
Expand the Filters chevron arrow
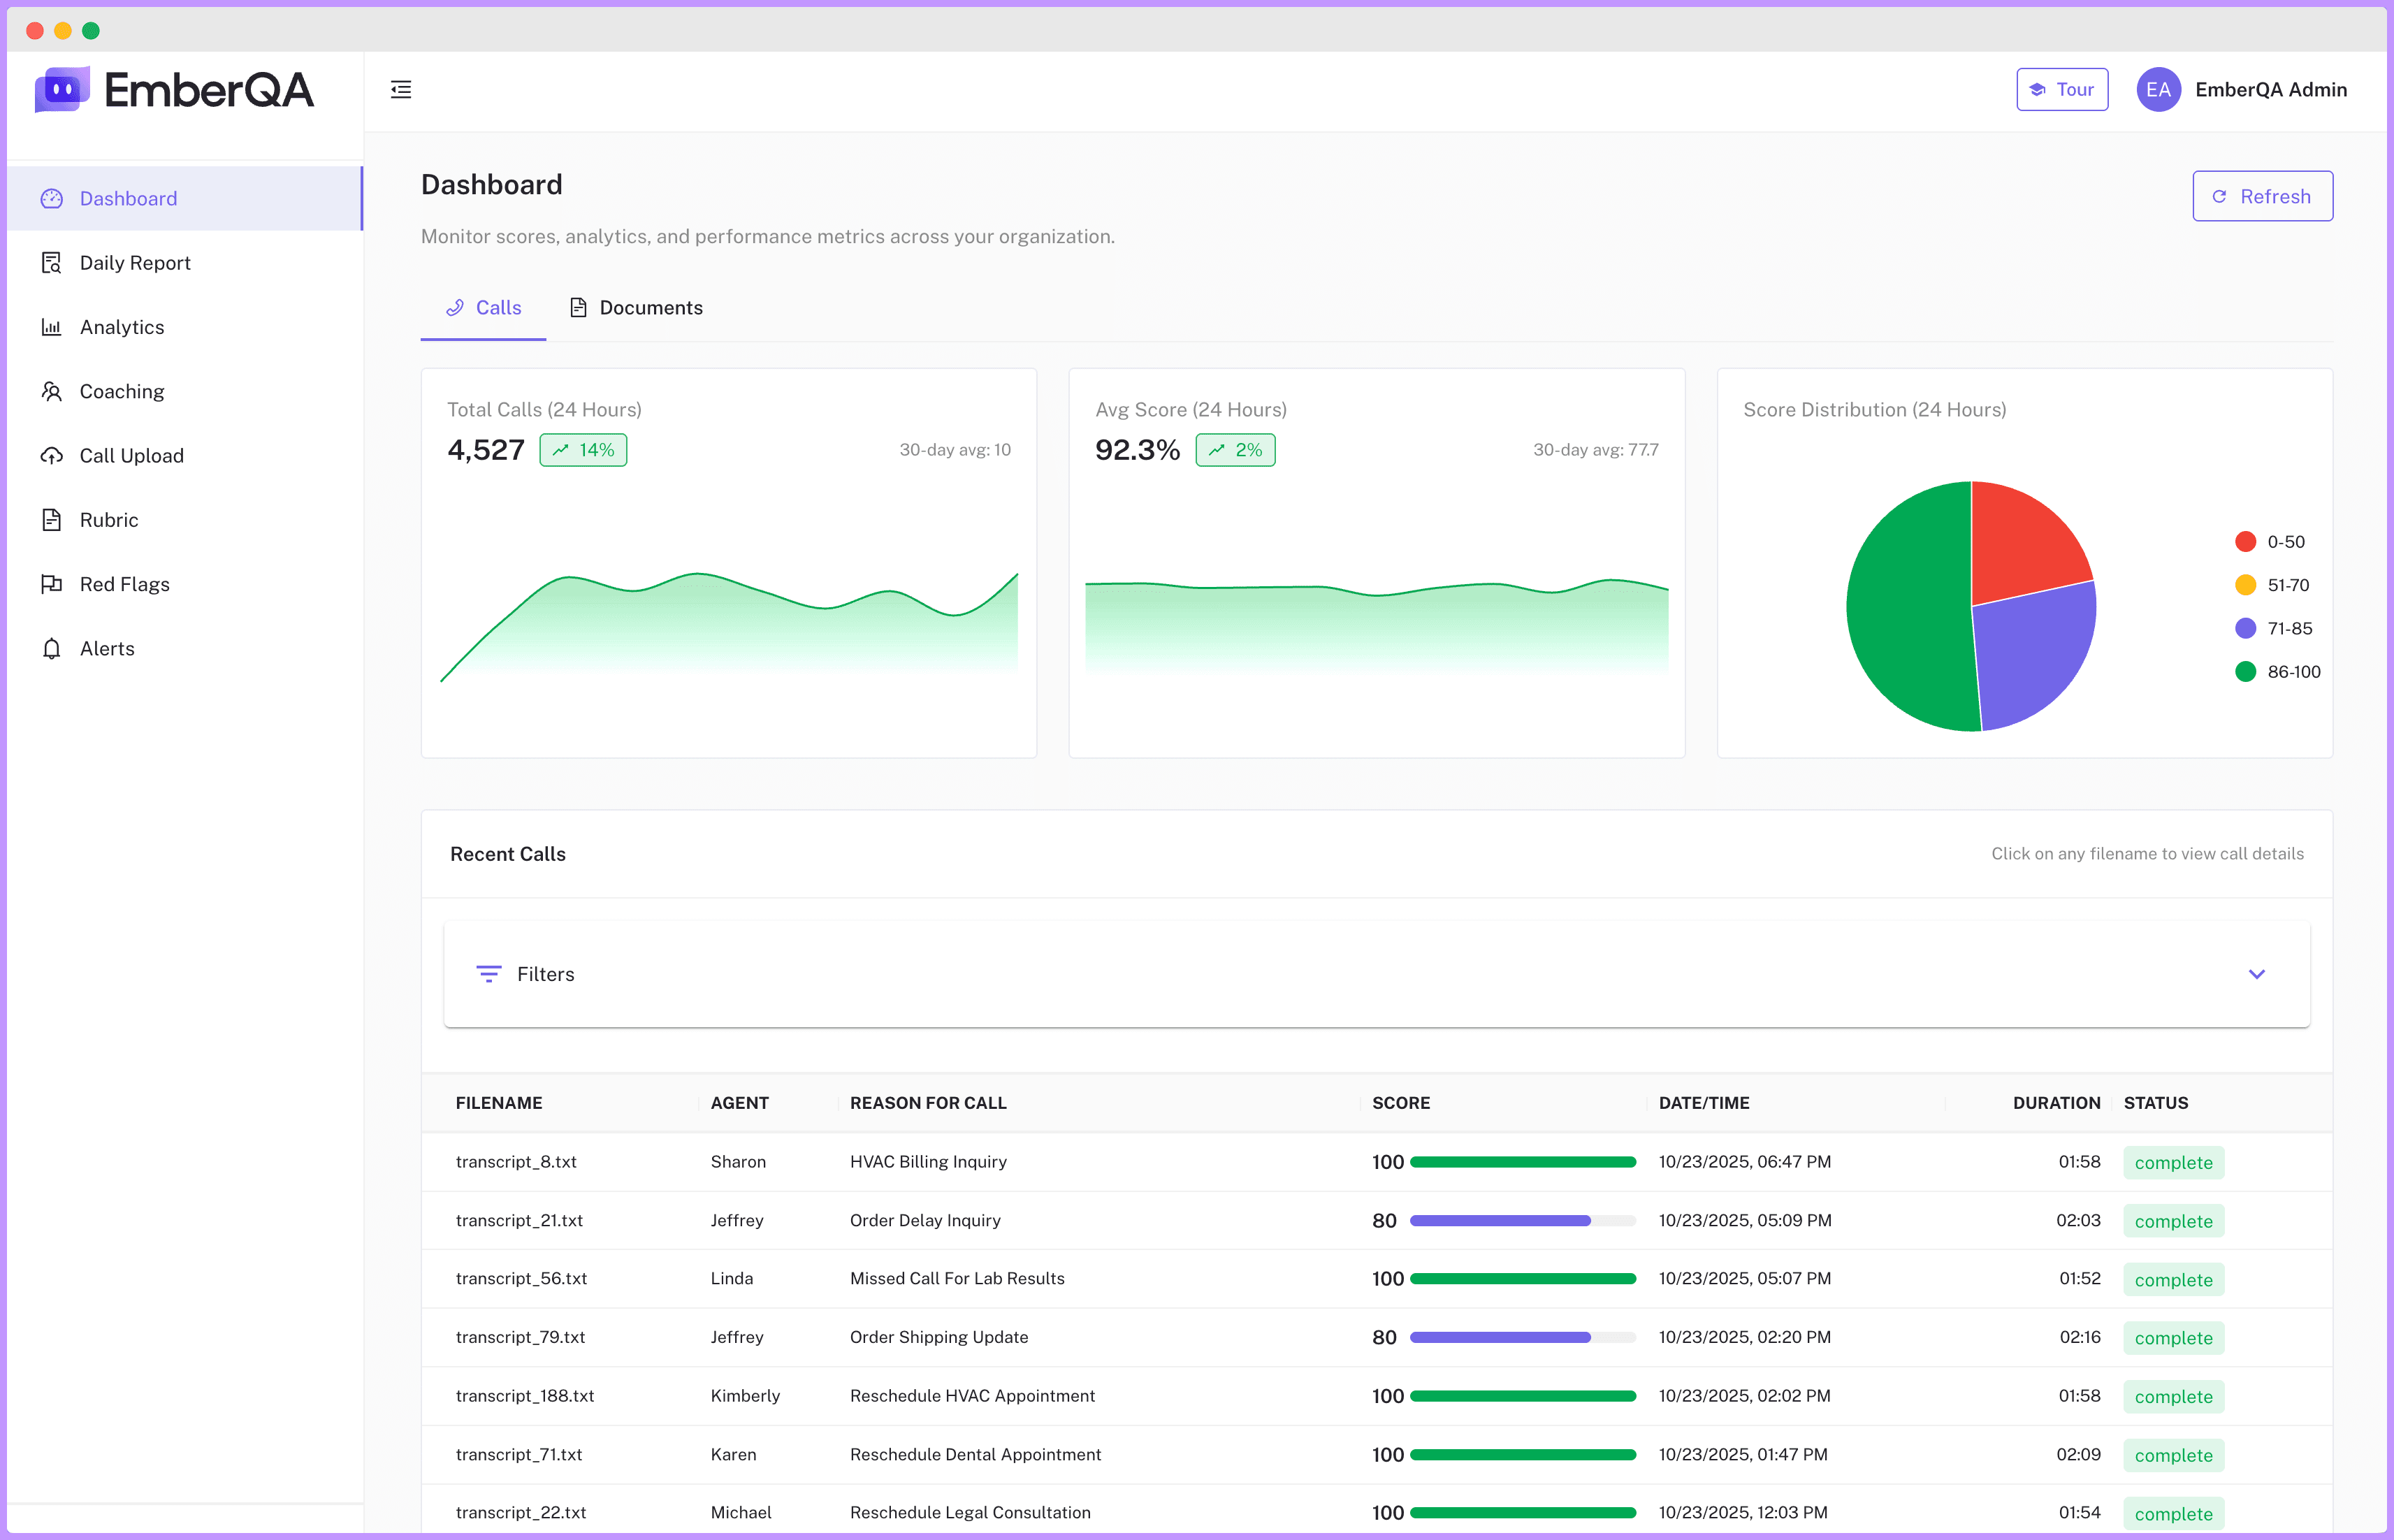coord(2257,974)
